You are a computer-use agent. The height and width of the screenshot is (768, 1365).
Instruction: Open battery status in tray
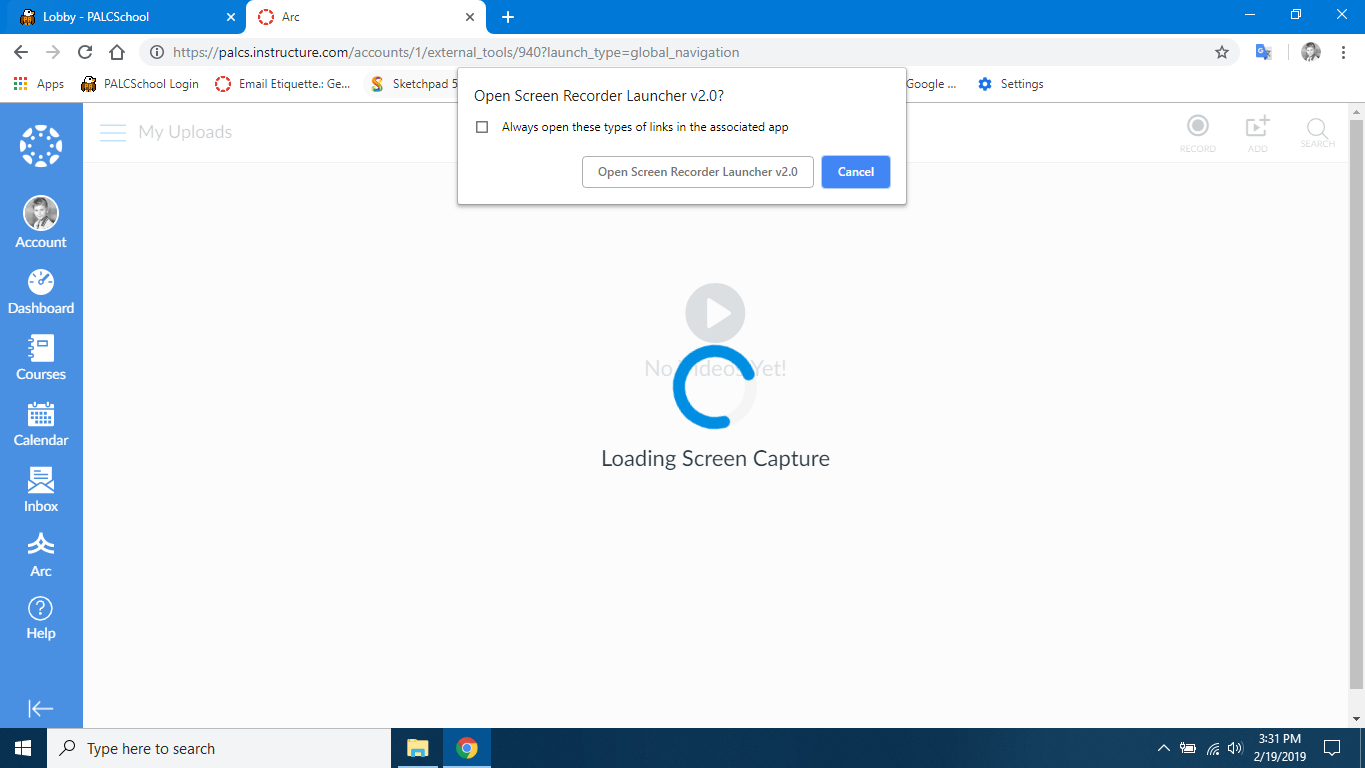[x=1188, y=748]
